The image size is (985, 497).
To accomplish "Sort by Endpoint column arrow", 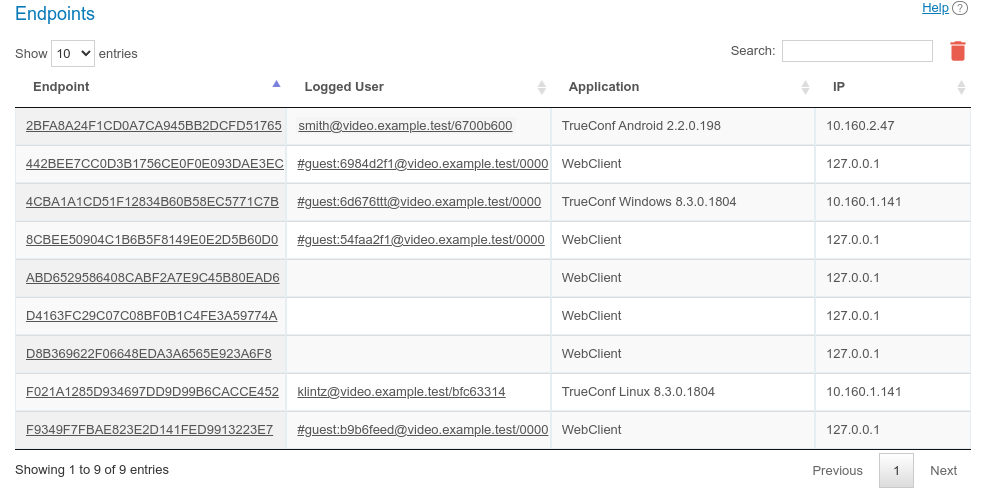I will (x=277, y=86).
